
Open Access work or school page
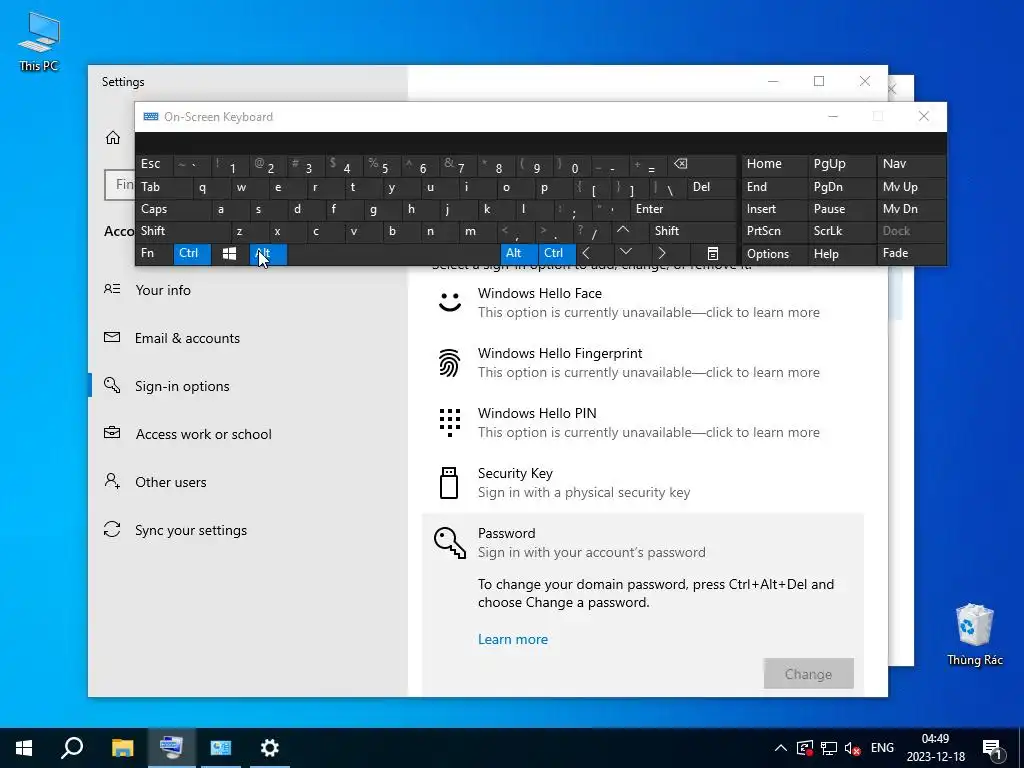click(248, 434)
